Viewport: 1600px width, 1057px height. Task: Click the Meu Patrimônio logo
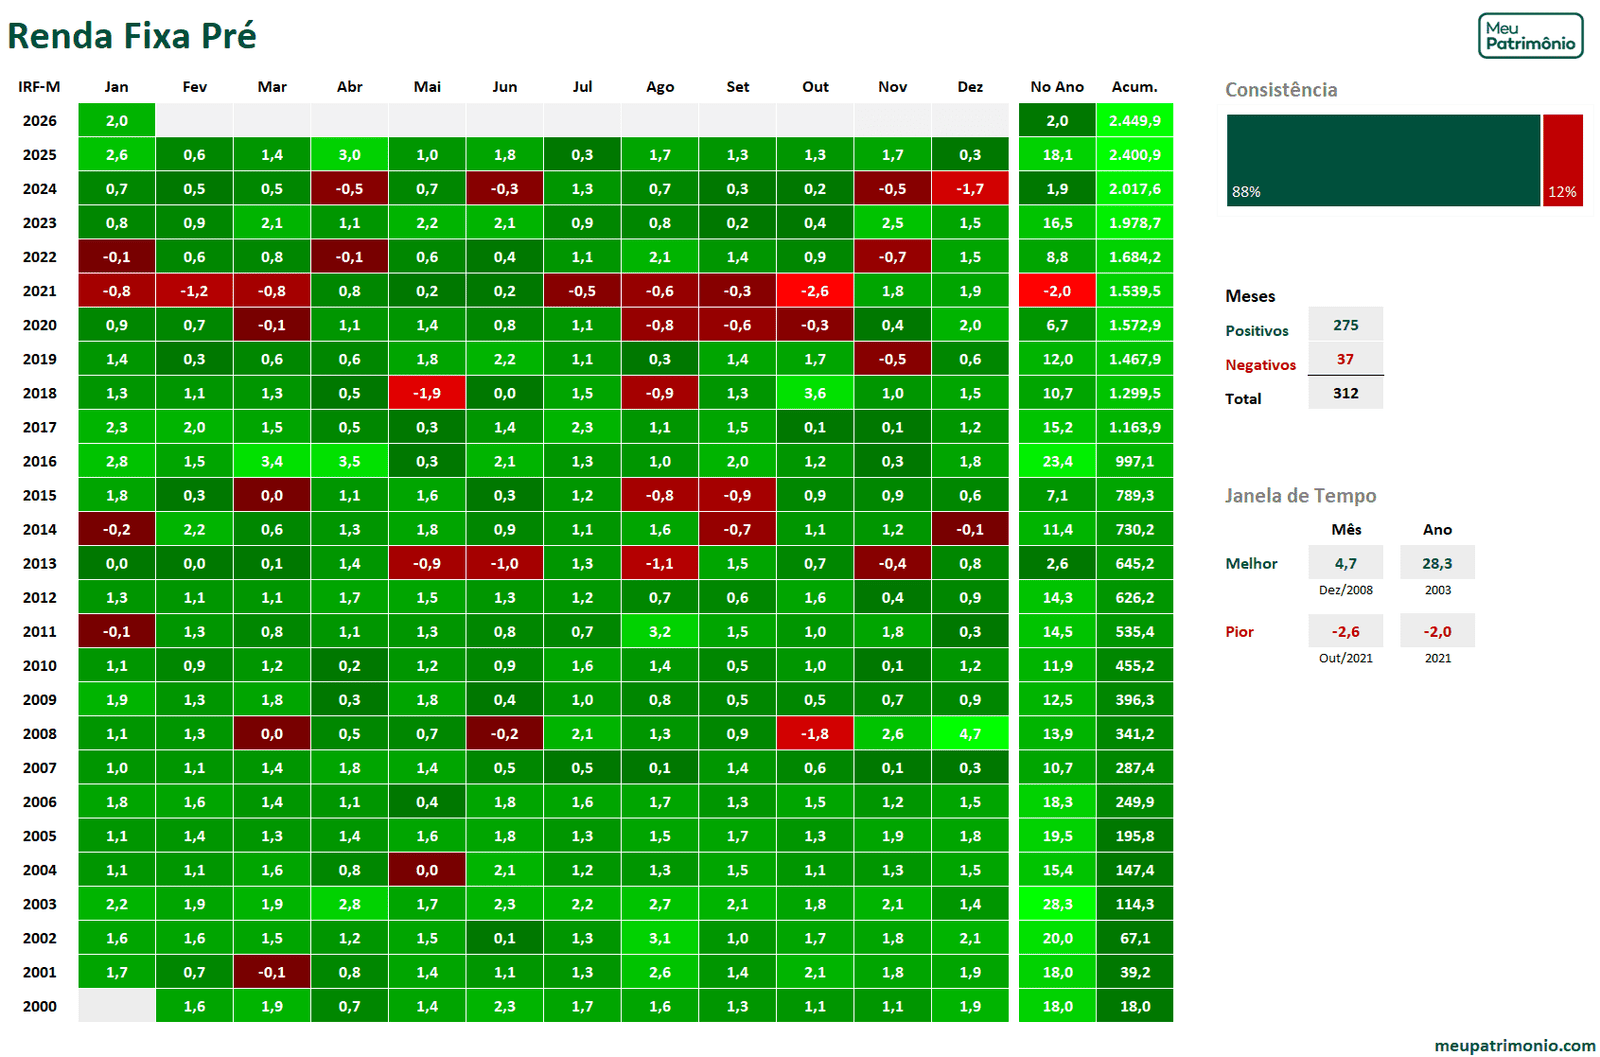point(1530,36)
